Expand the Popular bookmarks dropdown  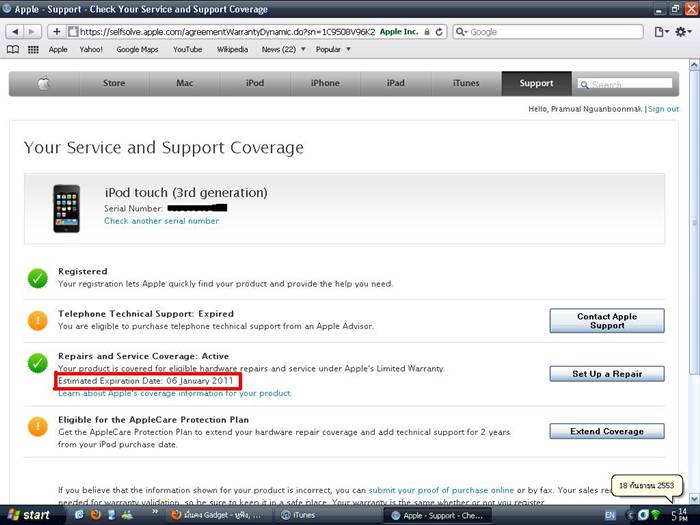click(x=331, y=49)
